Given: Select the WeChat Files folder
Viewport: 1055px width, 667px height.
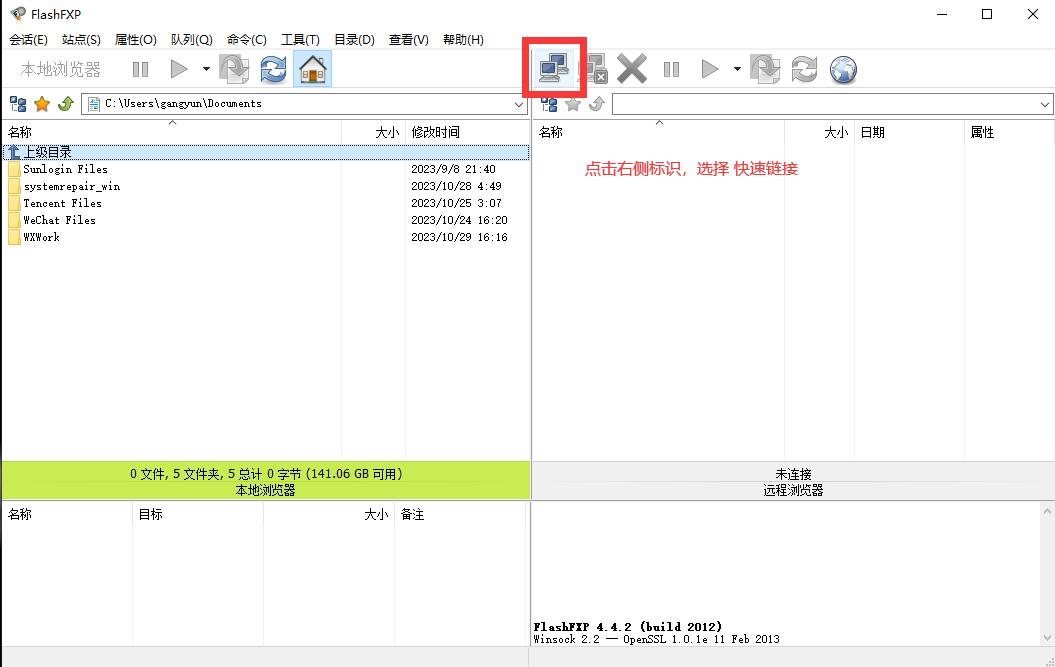Looking at the screenshot, I should (x=59, y=220).
